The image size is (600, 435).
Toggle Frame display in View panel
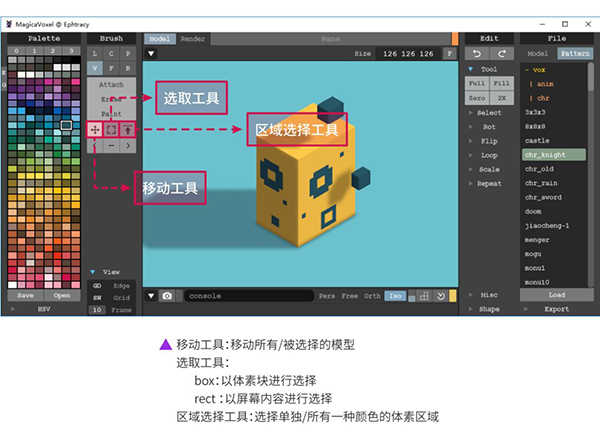(121, 310)
